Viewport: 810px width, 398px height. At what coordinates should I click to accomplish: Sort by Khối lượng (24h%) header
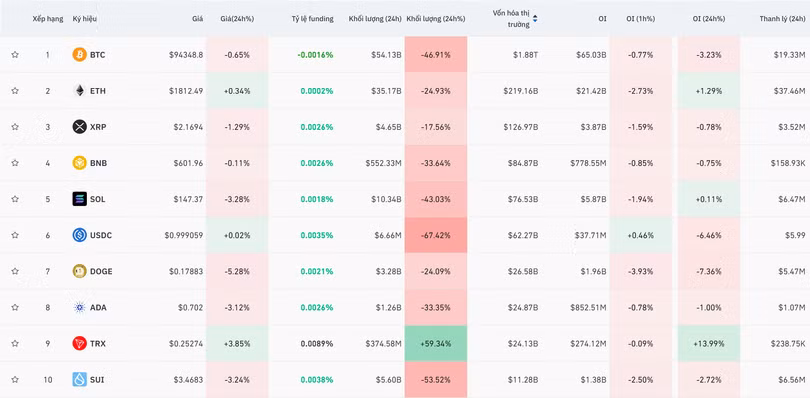click(436, 19)
